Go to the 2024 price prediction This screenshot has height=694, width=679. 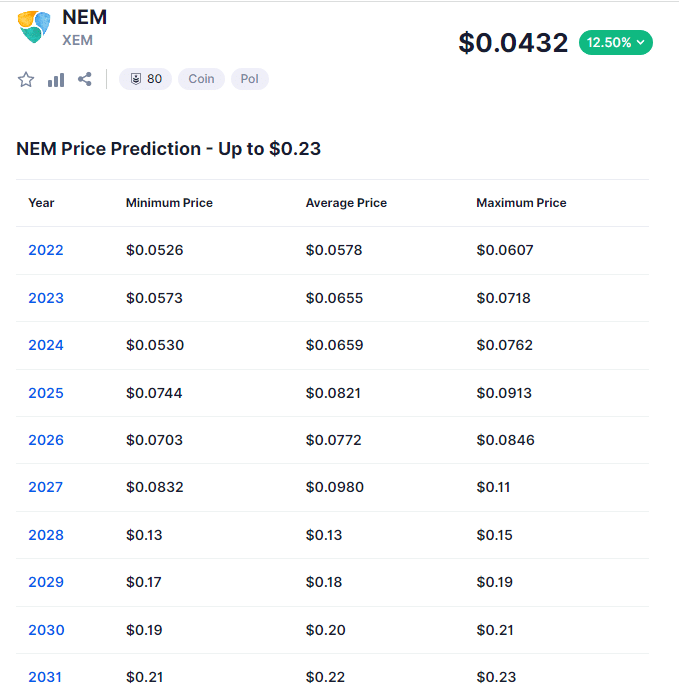tap(46, 345)
